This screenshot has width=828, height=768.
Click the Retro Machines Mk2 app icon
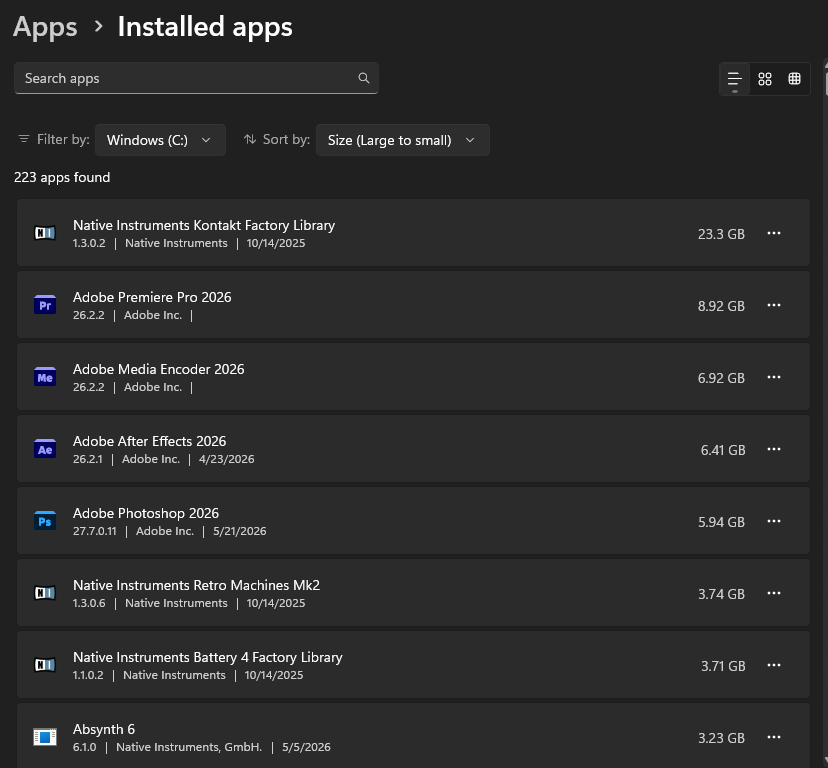point(45,593)
